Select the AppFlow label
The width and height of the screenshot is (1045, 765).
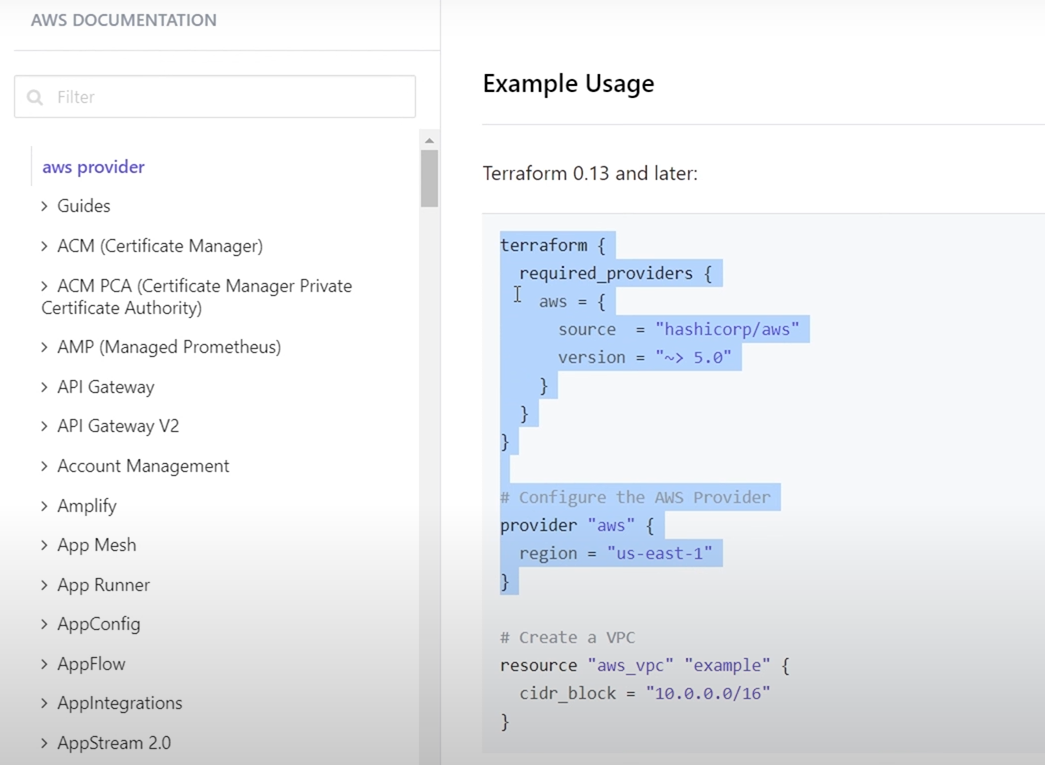pyautogui.click(x=91, y=664)
